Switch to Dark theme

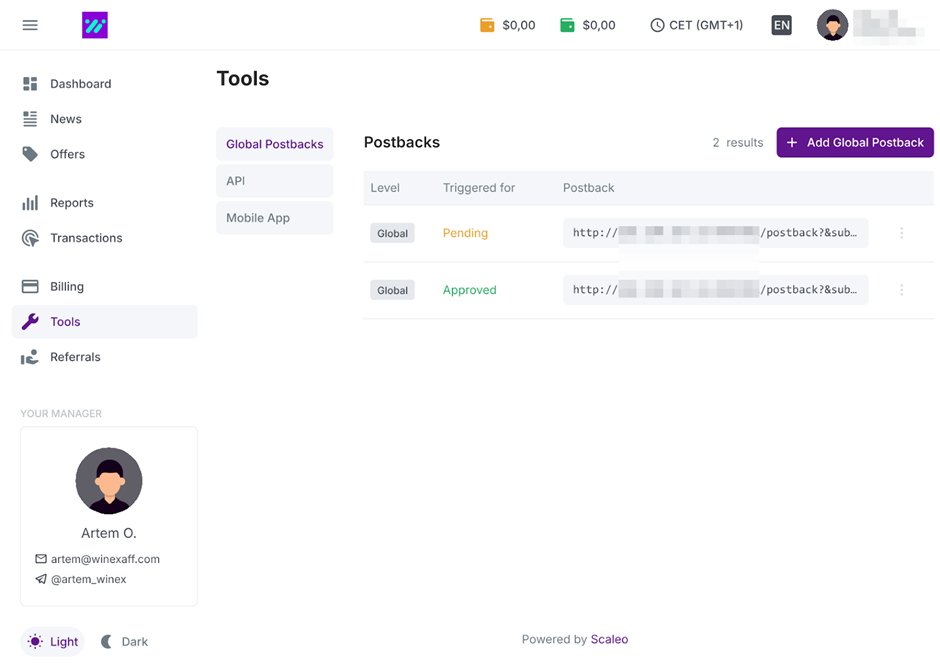(124, 642)
